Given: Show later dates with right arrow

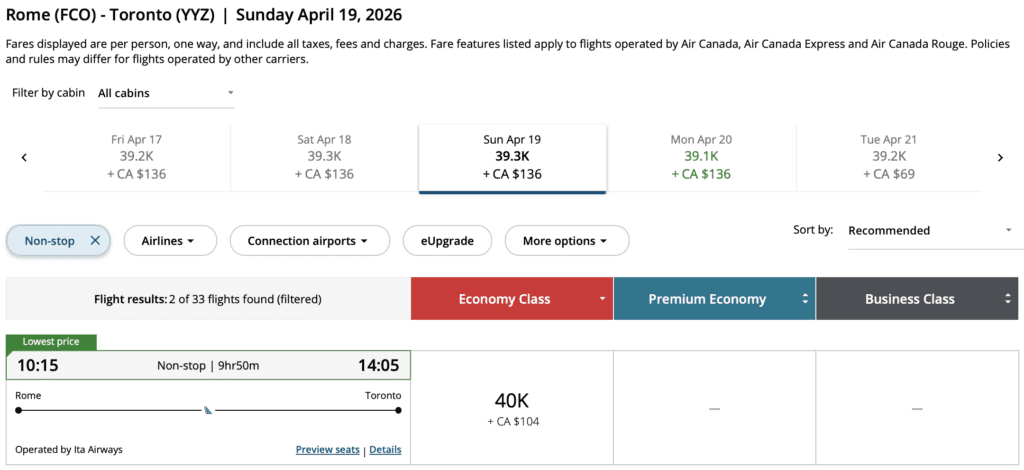Looking at the screenshot, I should point(1000,157).
